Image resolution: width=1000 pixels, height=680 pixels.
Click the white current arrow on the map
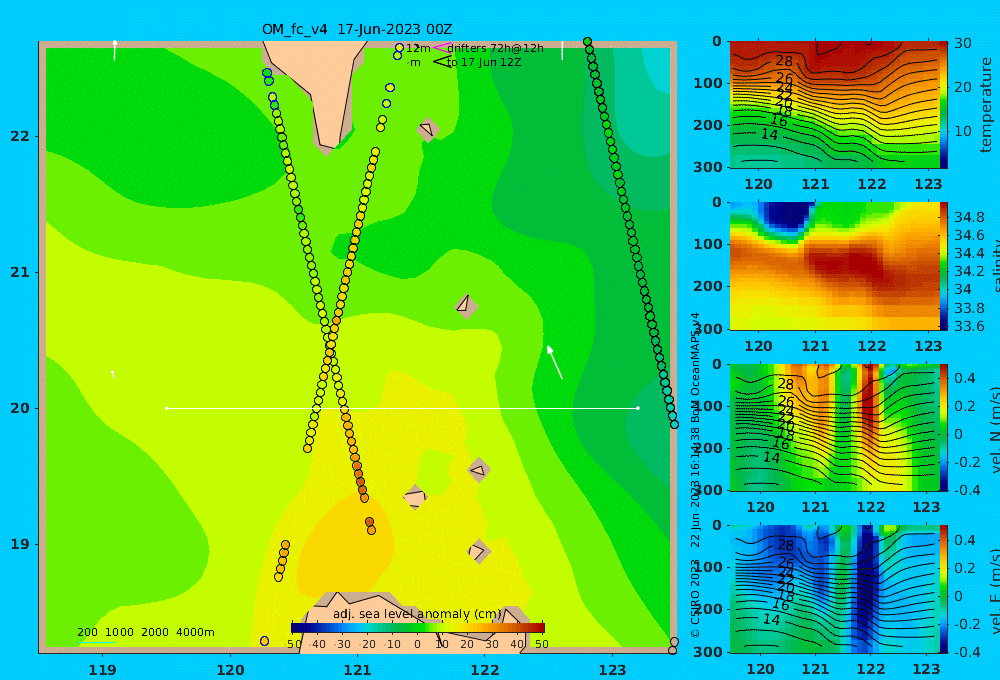coord(555,362)
